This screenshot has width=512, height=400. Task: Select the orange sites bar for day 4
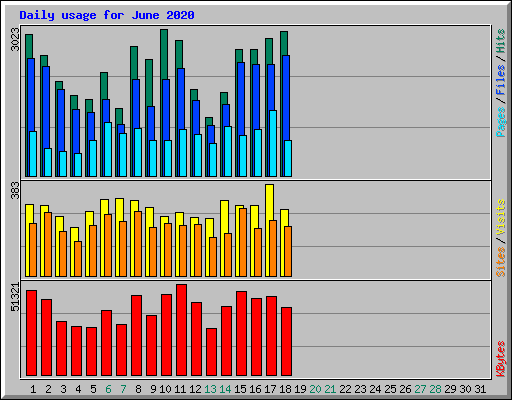[x=78, y=259]
